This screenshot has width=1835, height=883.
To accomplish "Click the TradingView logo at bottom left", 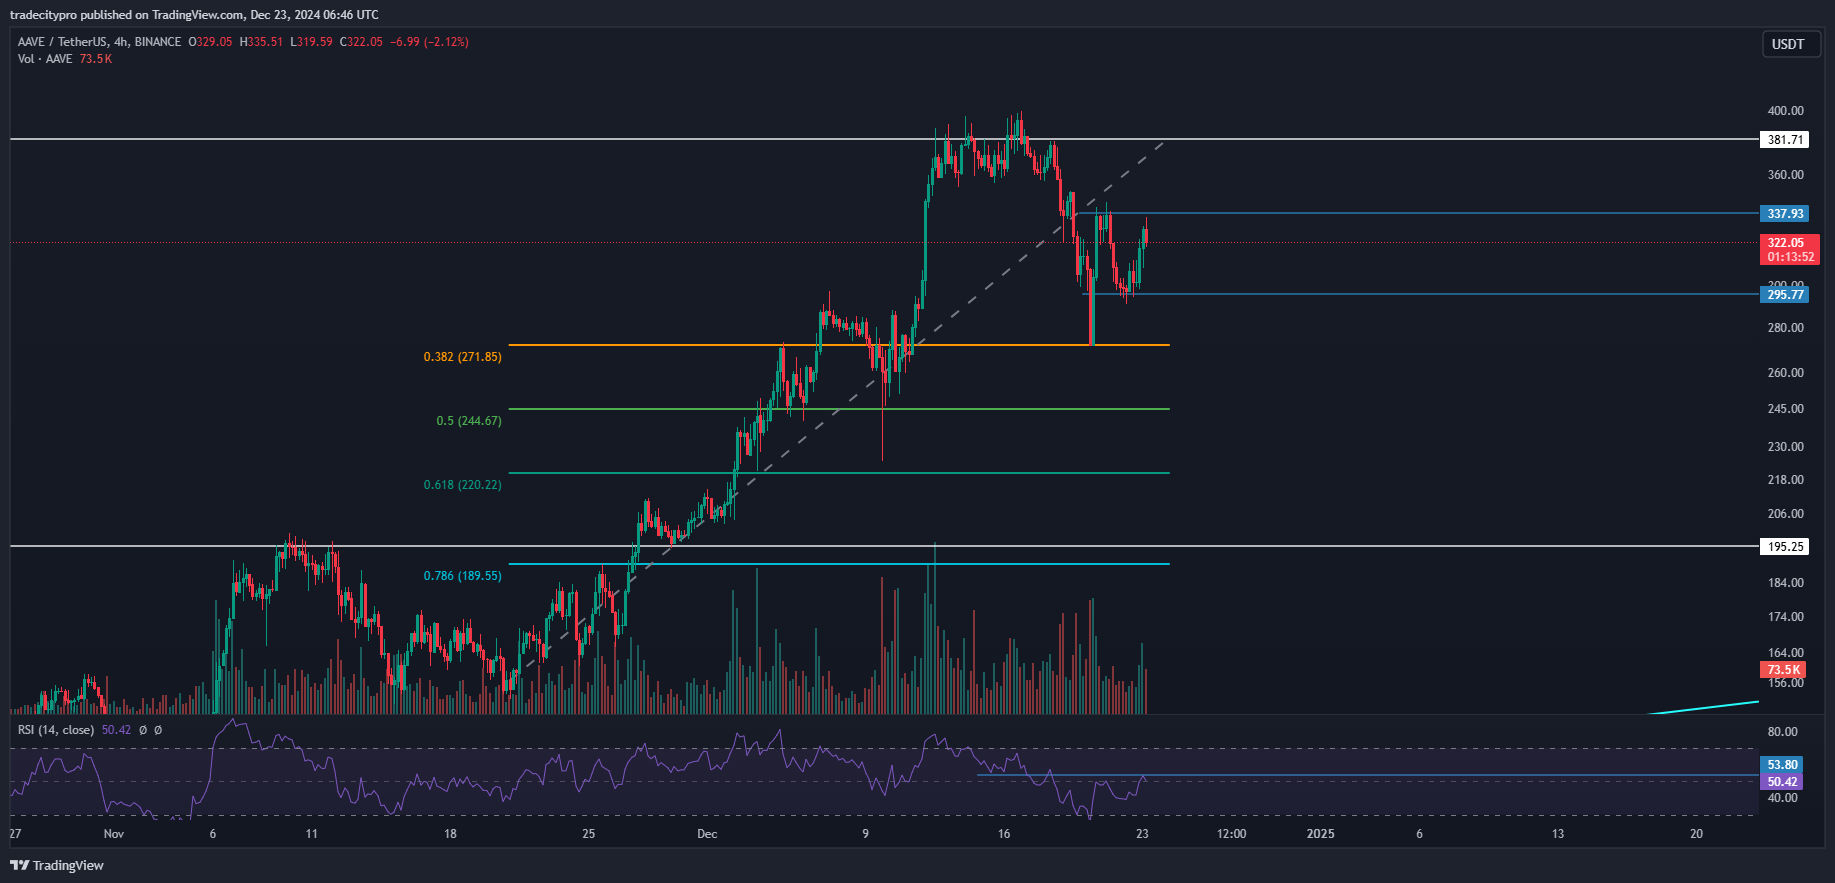I will point(57,865).
